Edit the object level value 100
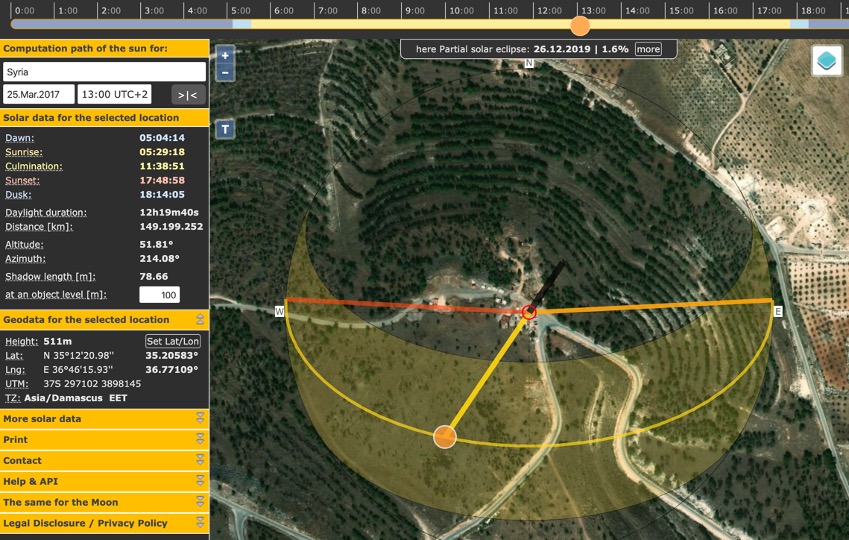 (160, 295)
